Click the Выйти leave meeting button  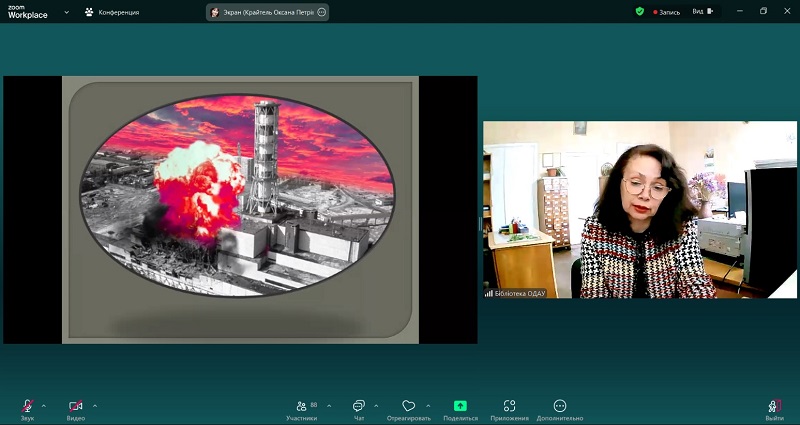774,407
